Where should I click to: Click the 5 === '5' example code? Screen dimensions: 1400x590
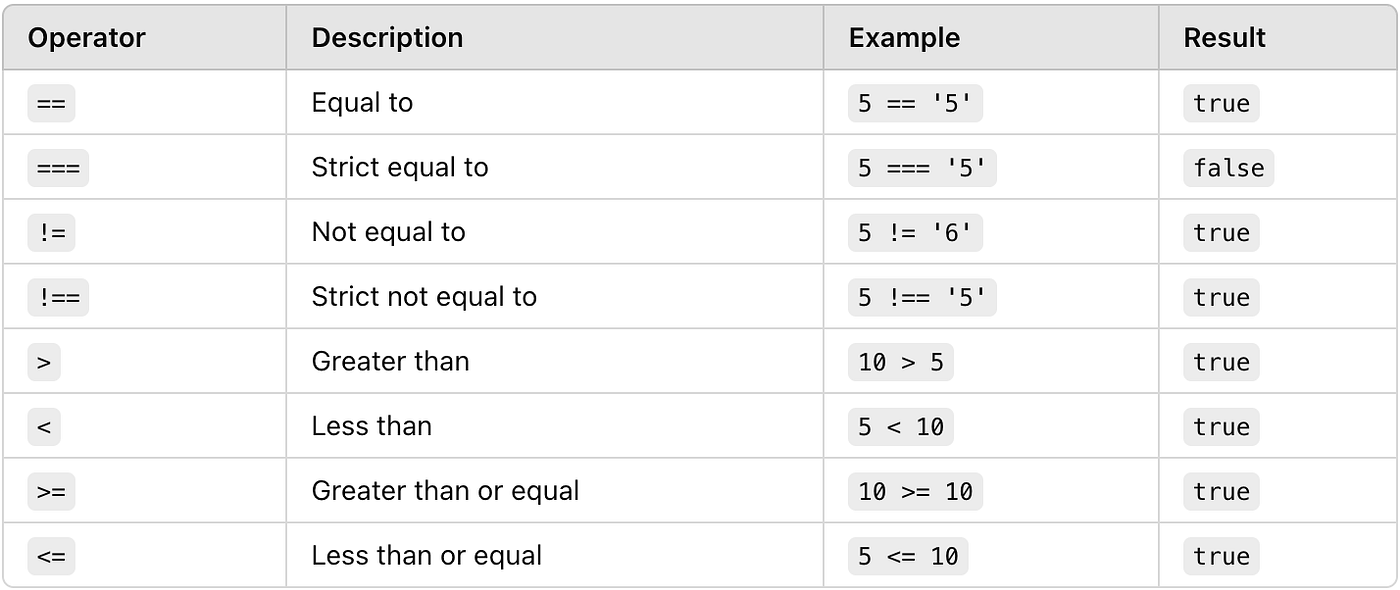point(922,168)
